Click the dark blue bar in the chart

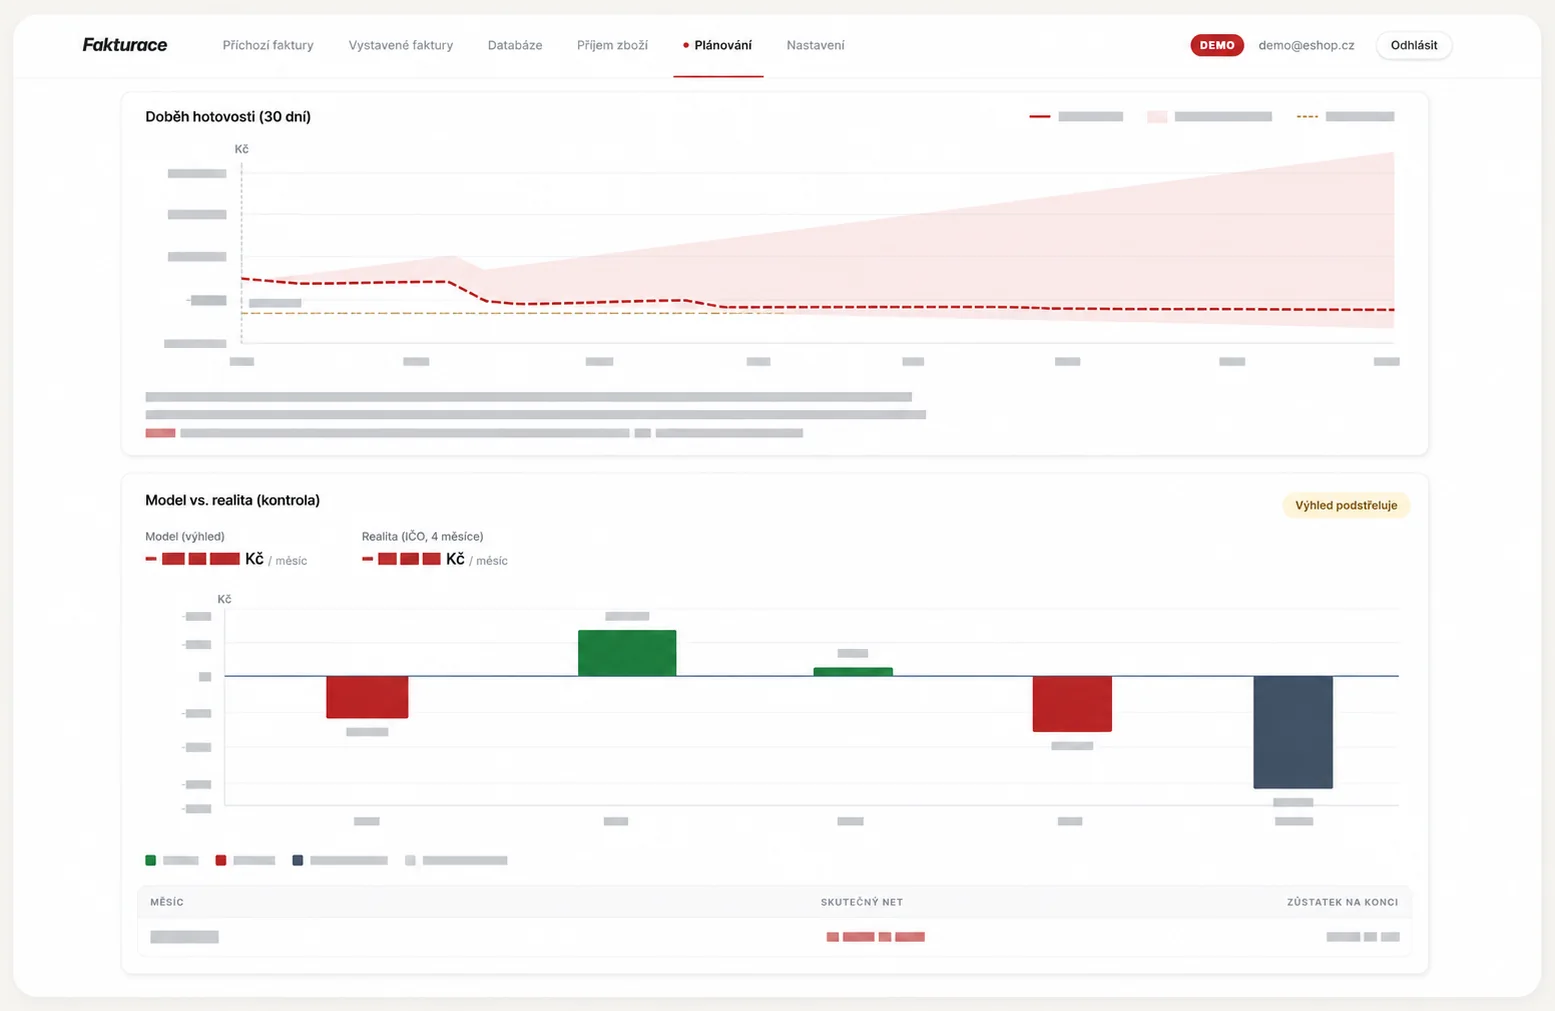click(1293, 732)
